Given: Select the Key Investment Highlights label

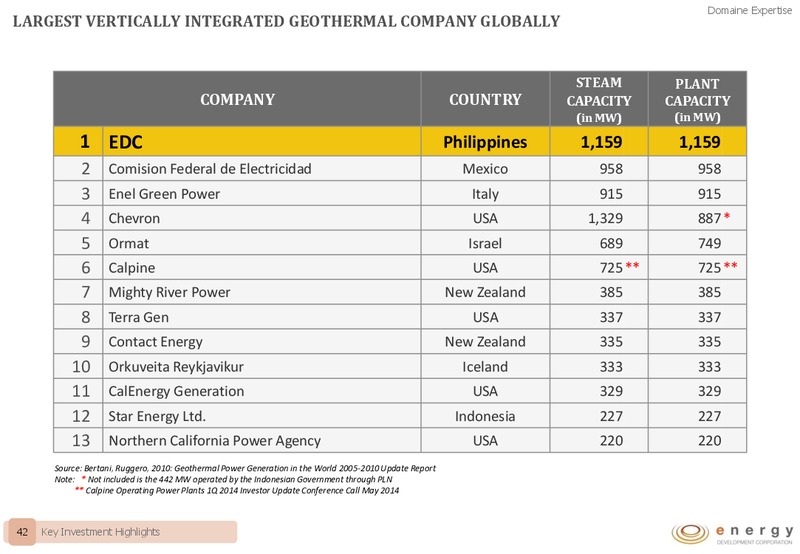Looking at the screenshot, I should (x=100, y=532).
